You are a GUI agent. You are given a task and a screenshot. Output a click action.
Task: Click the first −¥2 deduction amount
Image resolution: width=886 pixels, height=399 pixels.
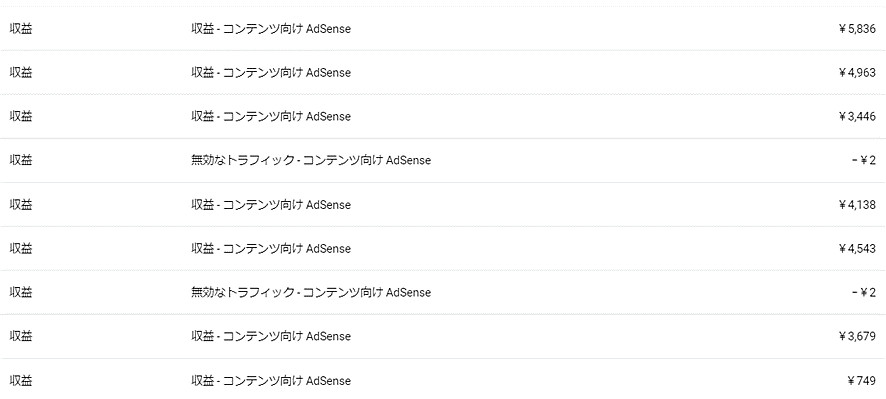(863, 161)
